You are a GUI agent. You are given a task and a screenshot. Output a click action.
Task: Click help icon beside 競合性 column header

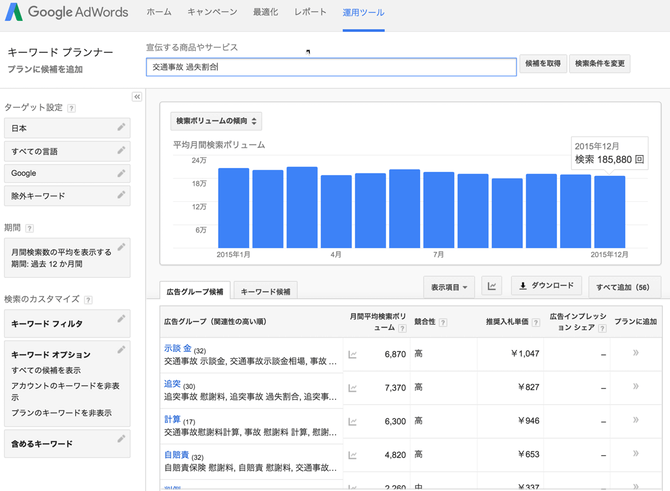pyautogui.click(x=443, y=323)
